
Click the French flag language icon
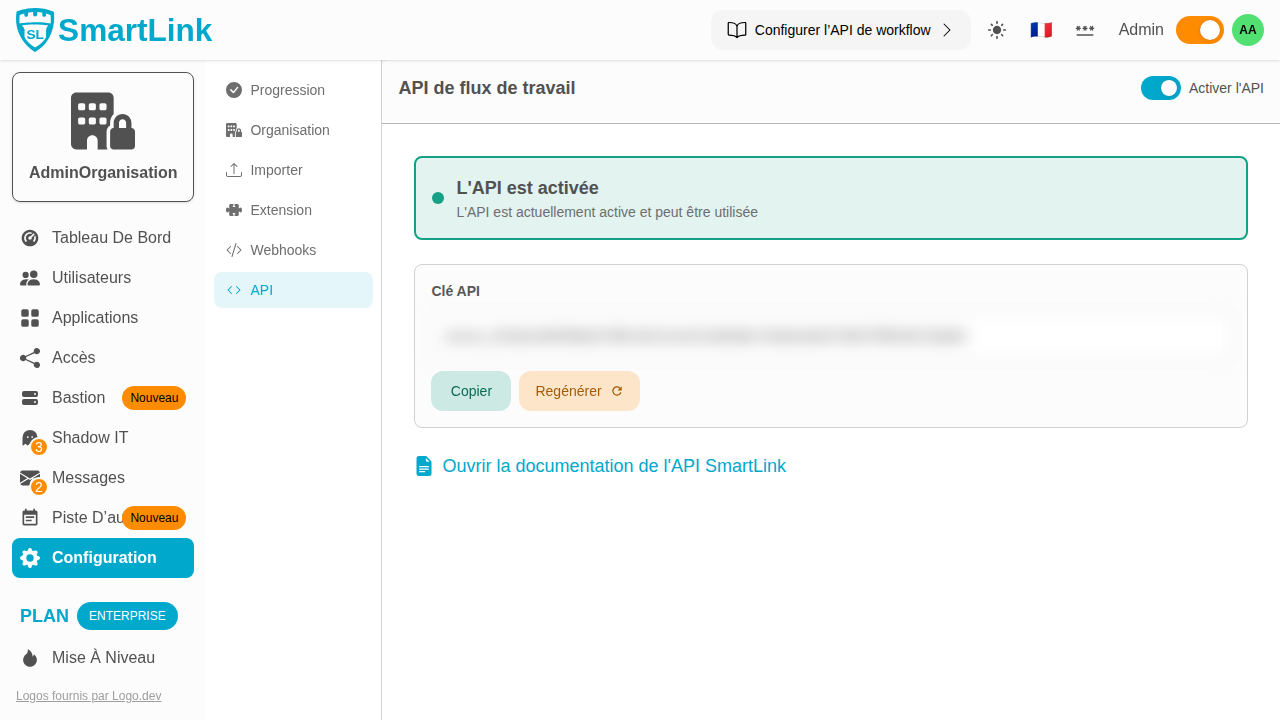[x=1040, y=30]
